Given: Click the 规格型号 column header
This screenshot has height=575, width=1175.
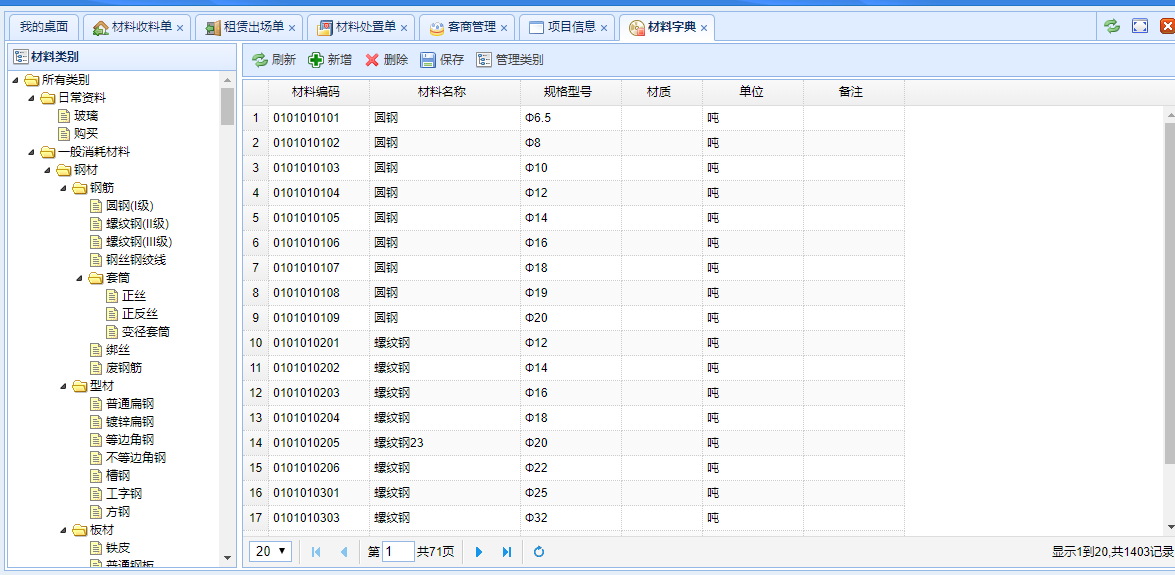Looking at the screenshot, I should click(571, 92).
